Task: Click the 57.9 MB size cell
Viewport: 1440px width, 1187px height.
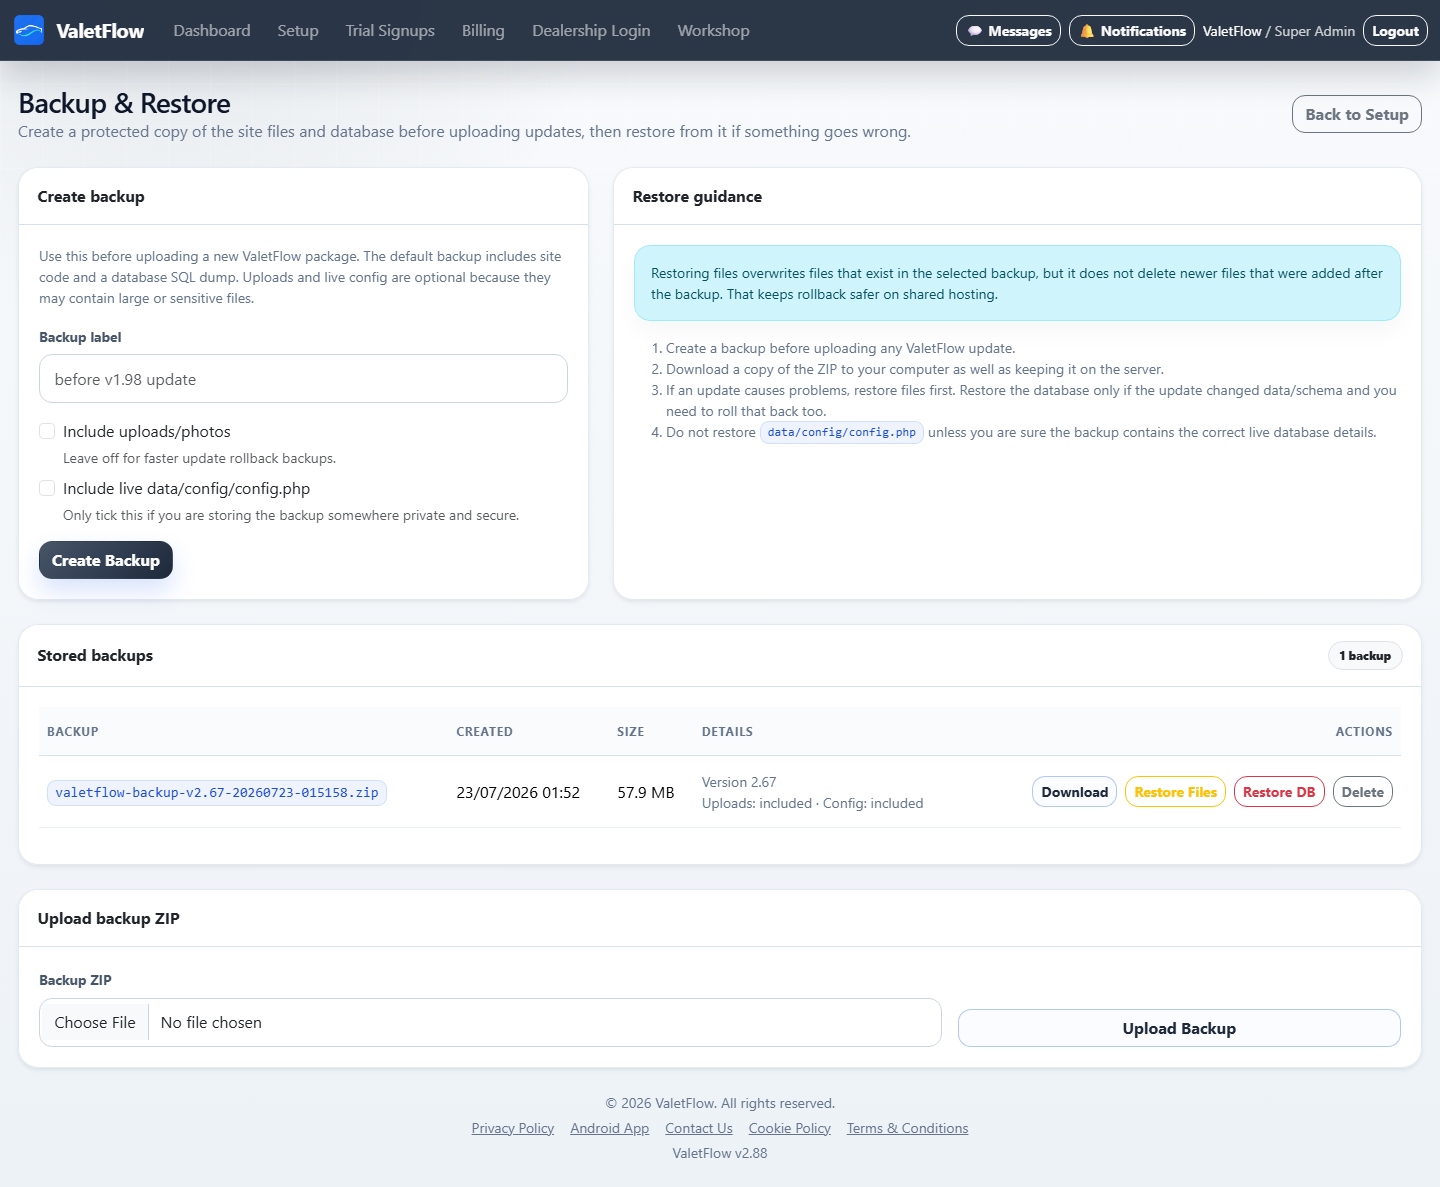Action: (x=646, y=792)
